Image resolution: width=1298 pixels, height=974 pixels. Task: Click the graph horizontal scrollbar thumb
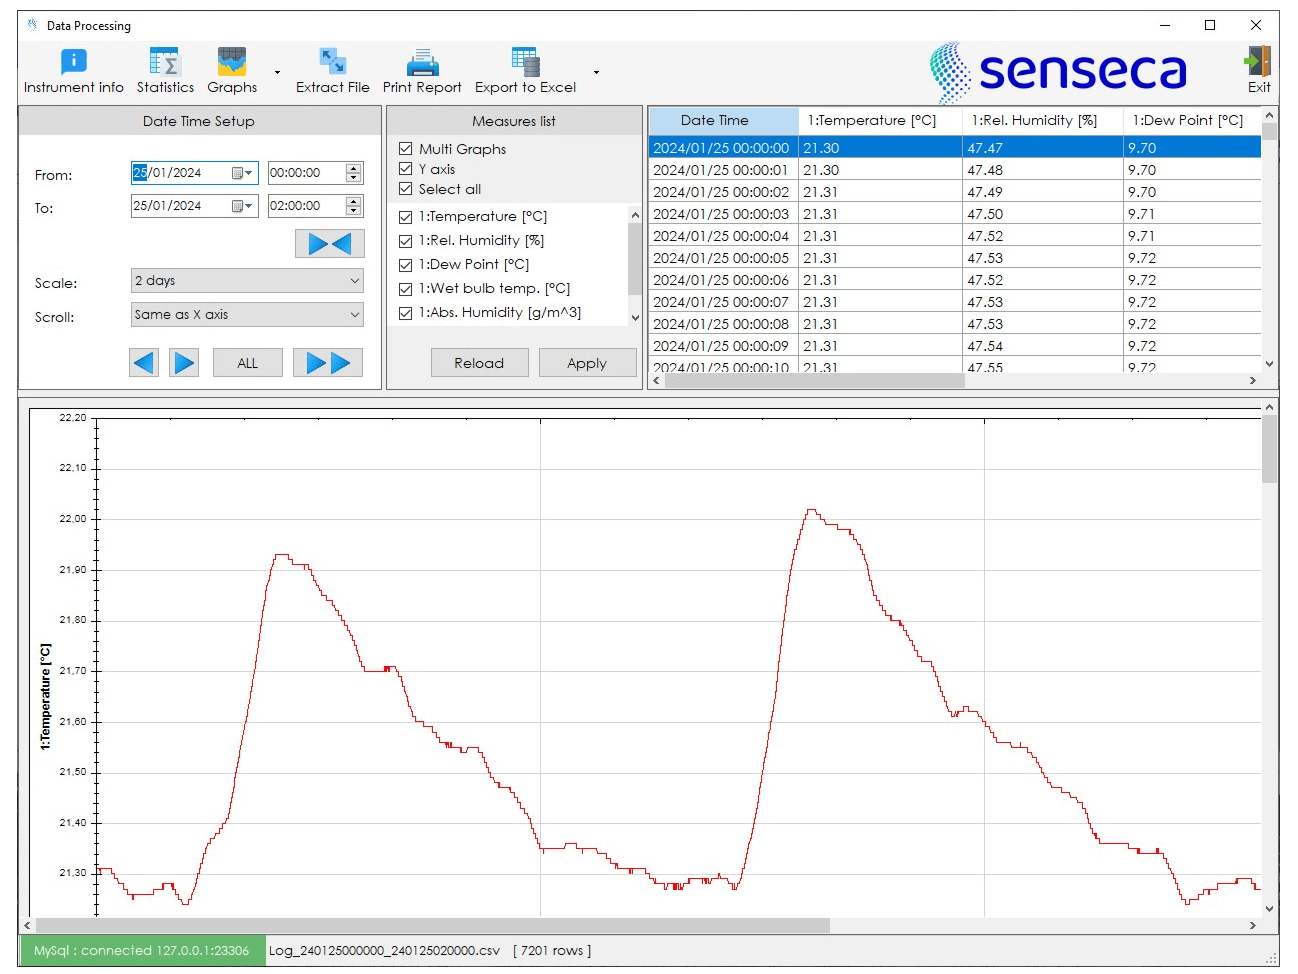click(432, 926)
